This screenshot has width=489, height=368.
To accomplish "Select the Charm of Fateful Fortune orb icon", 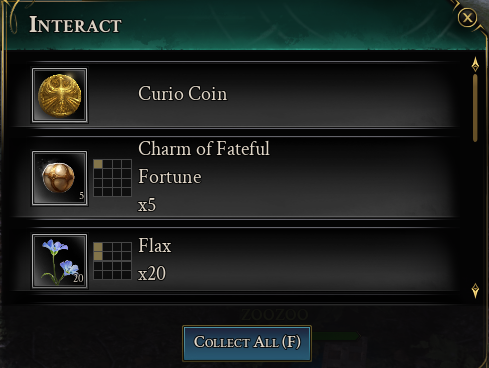I will [x=60, y=178].
